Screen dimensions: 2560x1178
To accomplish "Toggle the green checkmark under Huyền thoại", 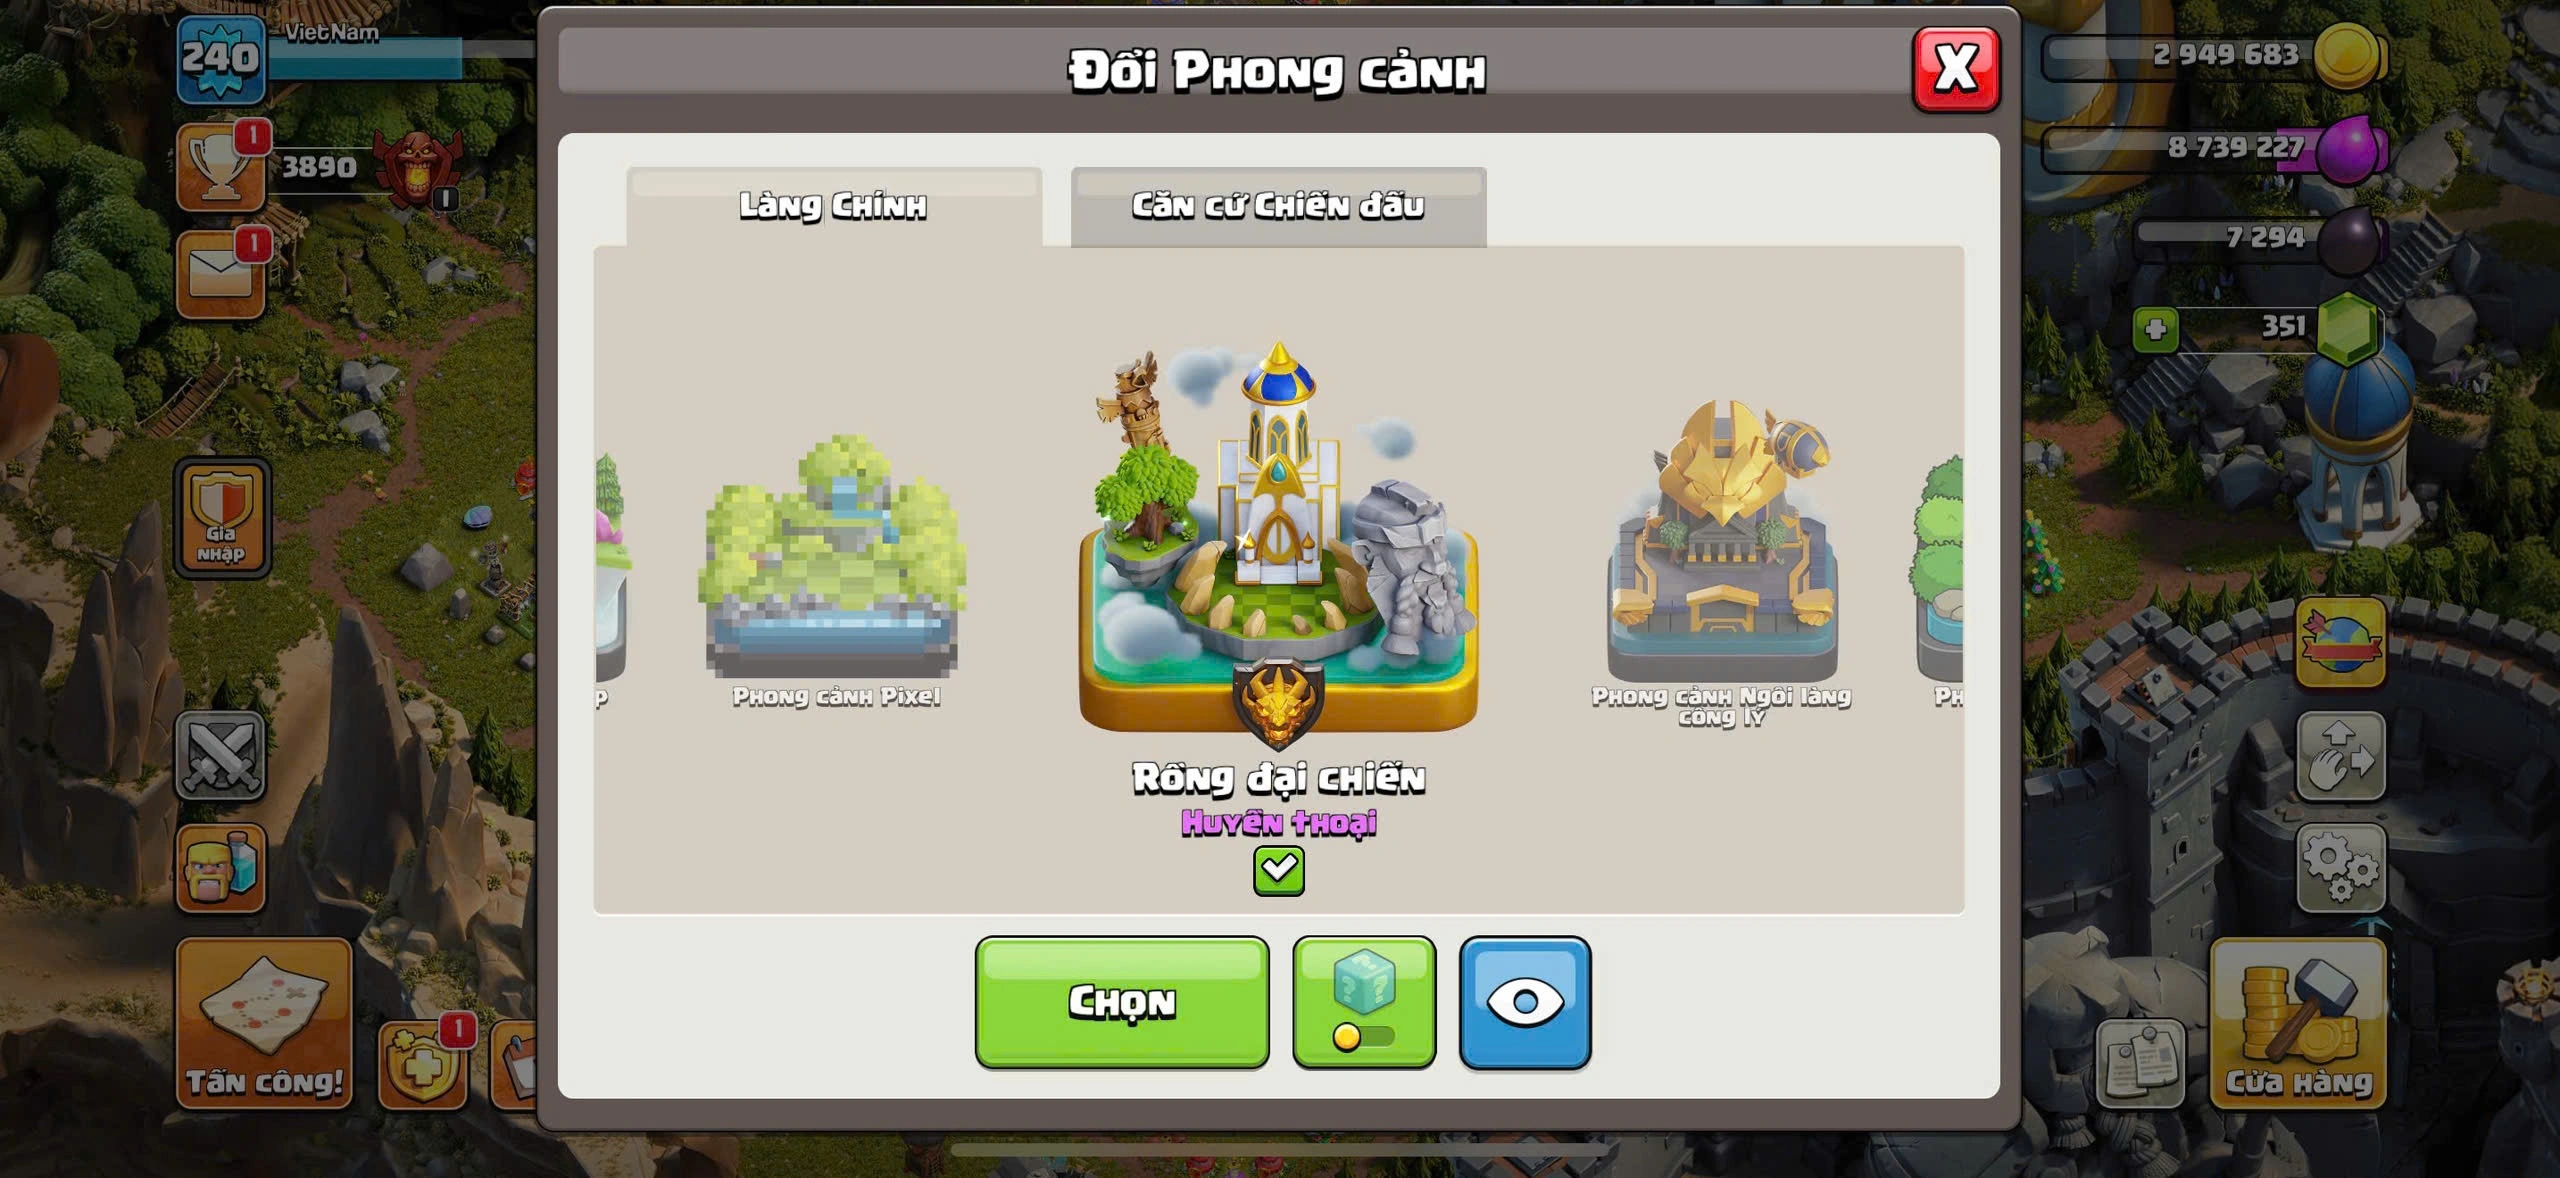I will click(1278, 871).
